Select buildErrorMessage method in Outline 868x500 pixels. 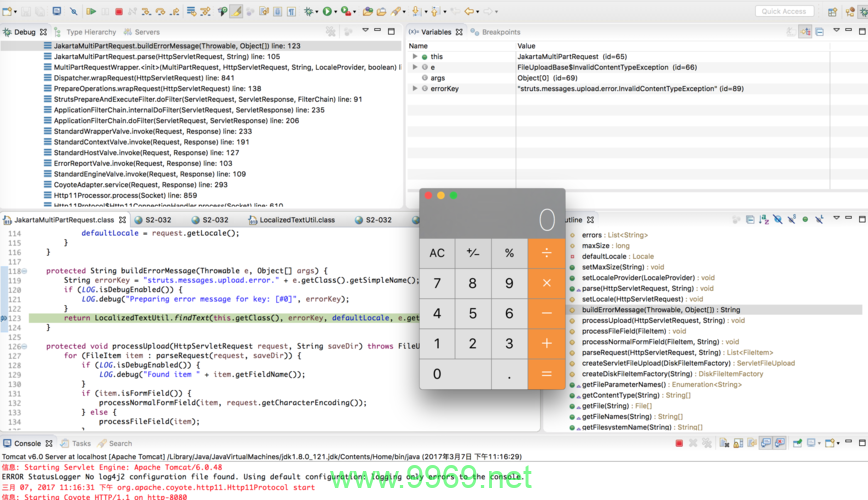660,310
